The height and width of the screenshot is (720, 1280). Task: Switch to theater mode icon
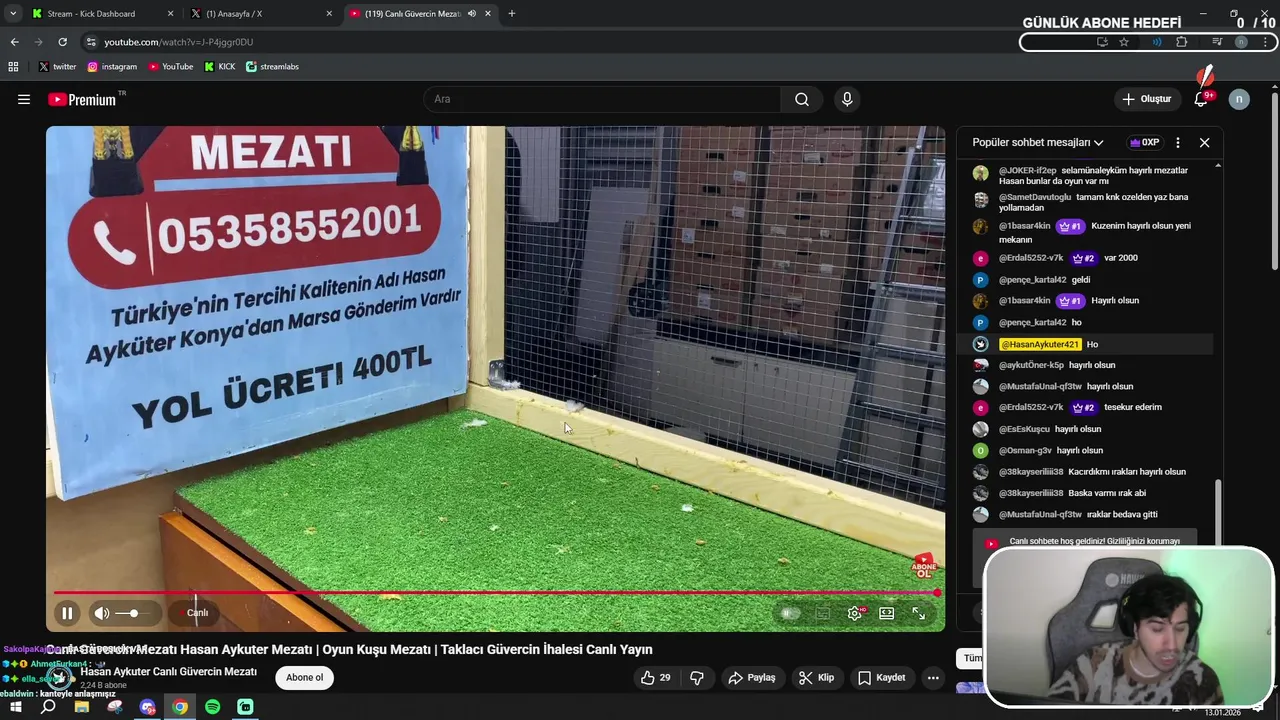point(887,613)
